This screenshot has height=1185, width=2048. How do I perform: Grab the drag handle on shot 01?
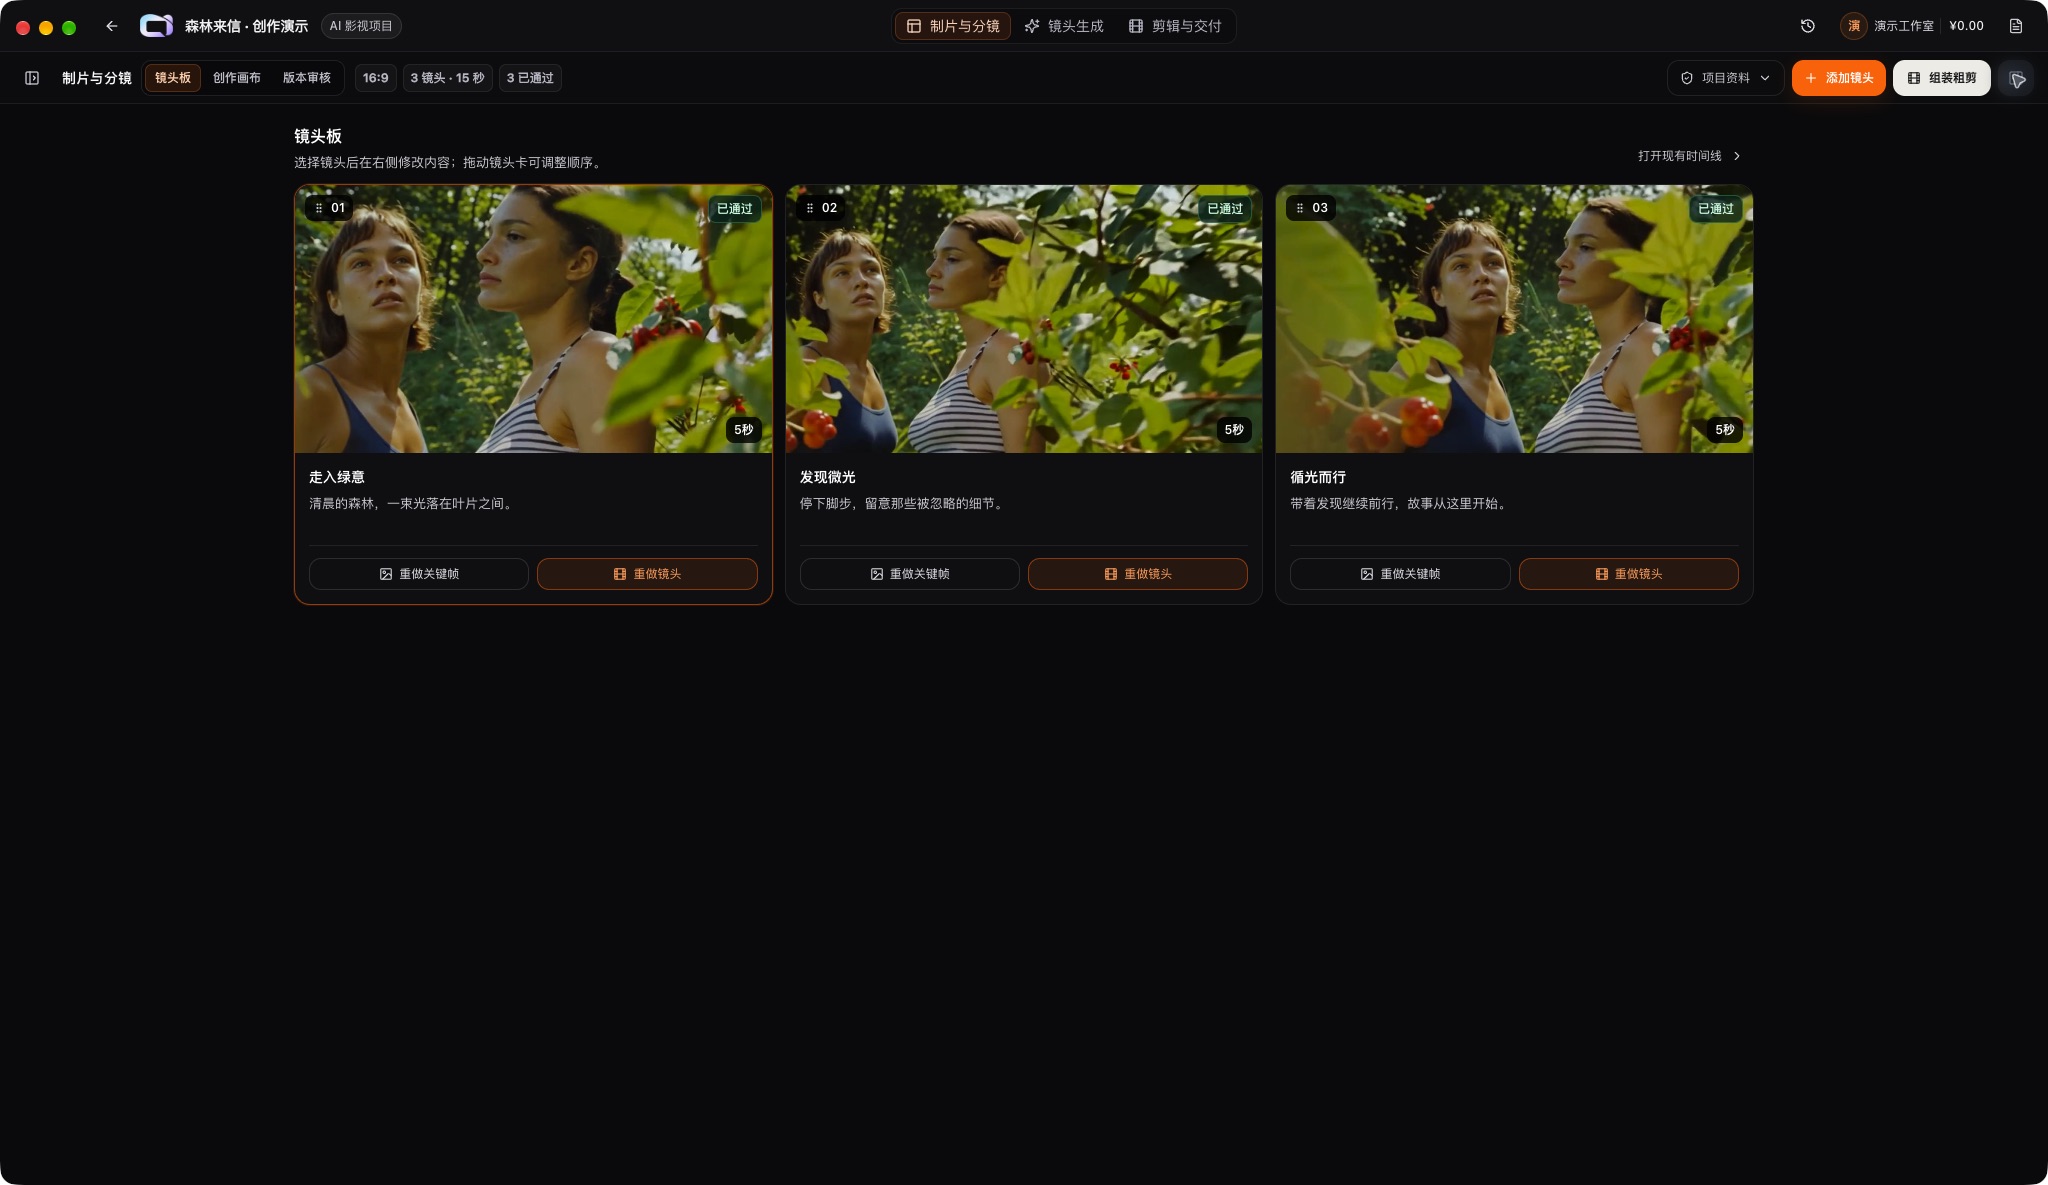(318, 208)
